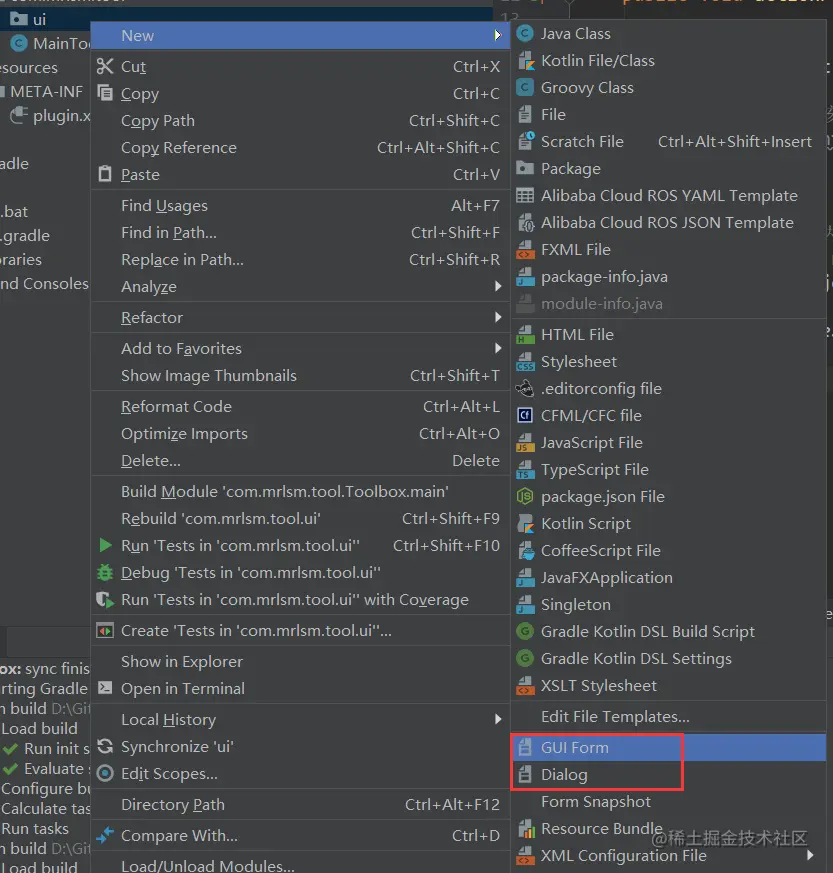
Task: Select Build Module 'com.mrlsm.tool.Toolbox.main'
Action: click(300, 492)
